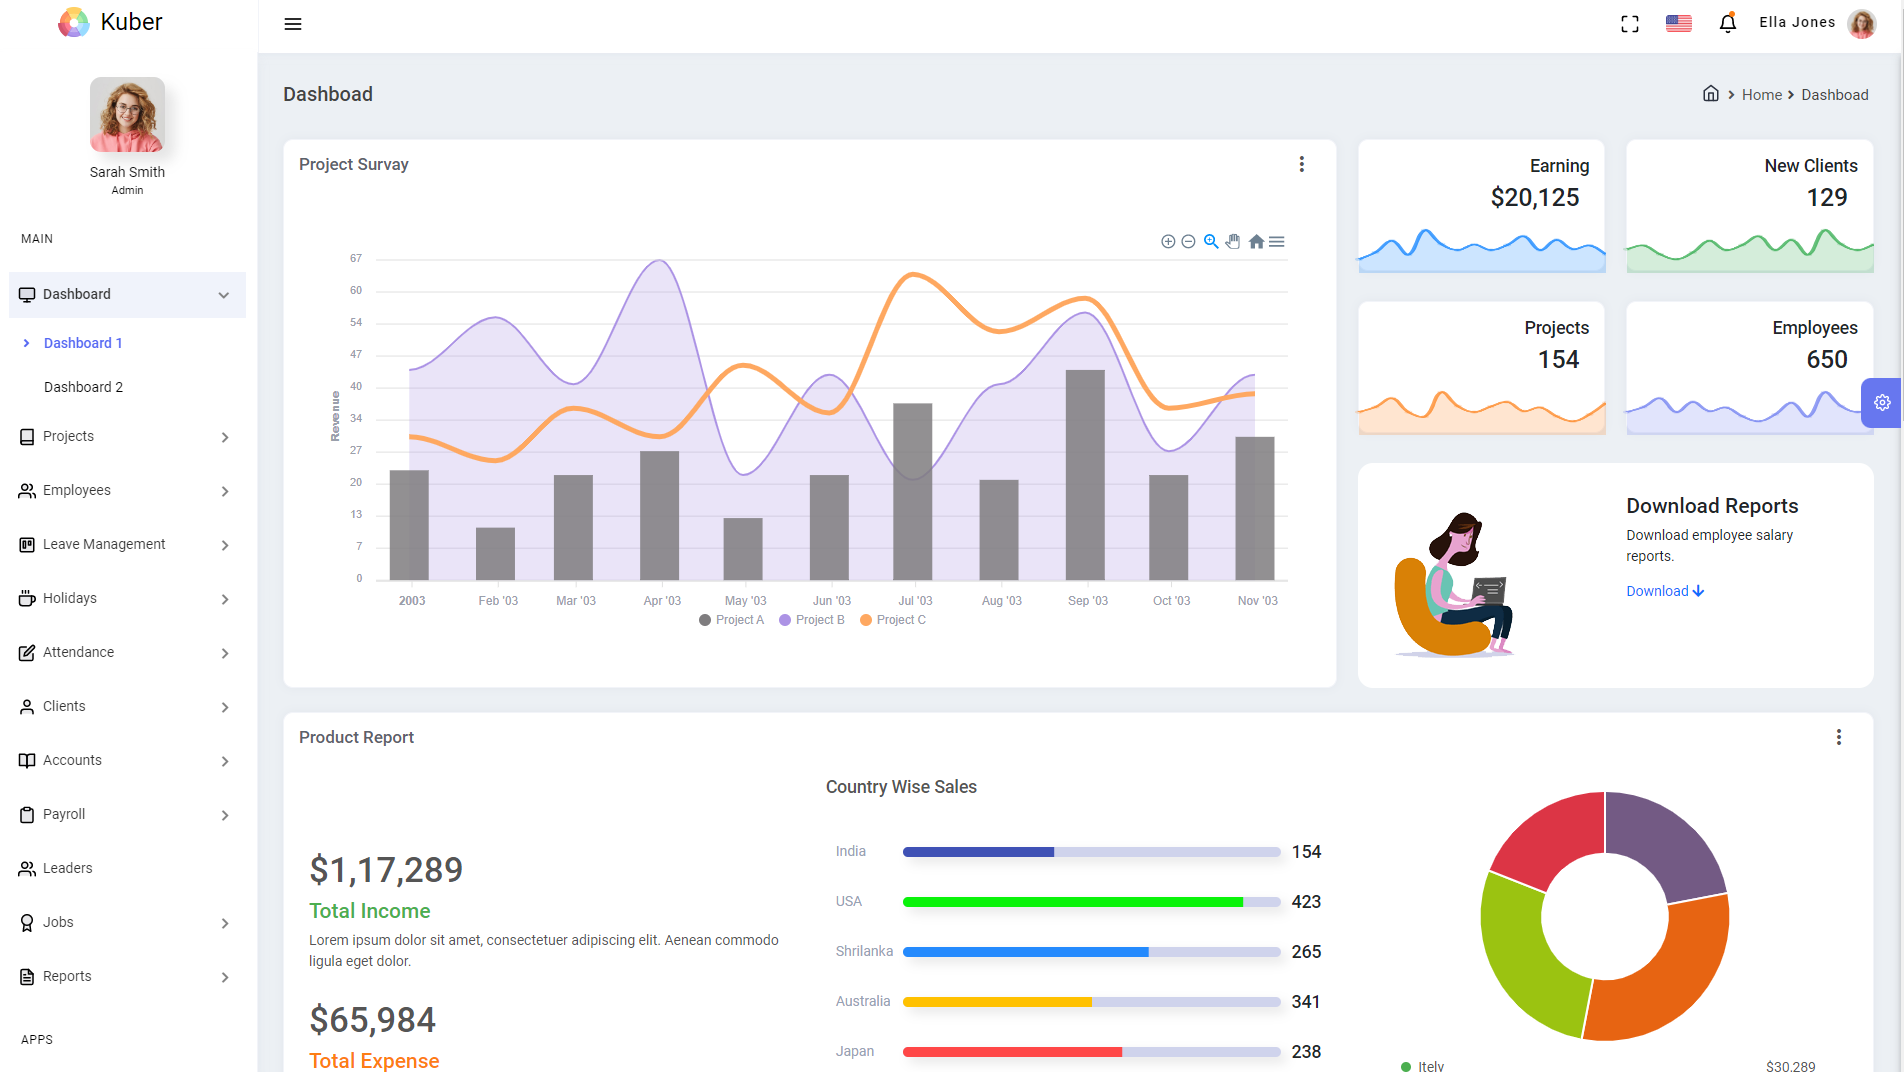Click the Download link in Download Reports
The height and width of the screenshot is (1072, 1904).
coord(1663,591)
